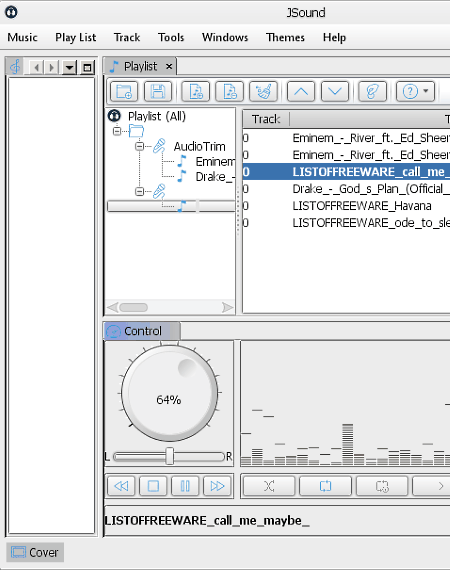450x570 pixels.
Task: Clear playlist with the broom icon
Action: [x=264, y=91]
